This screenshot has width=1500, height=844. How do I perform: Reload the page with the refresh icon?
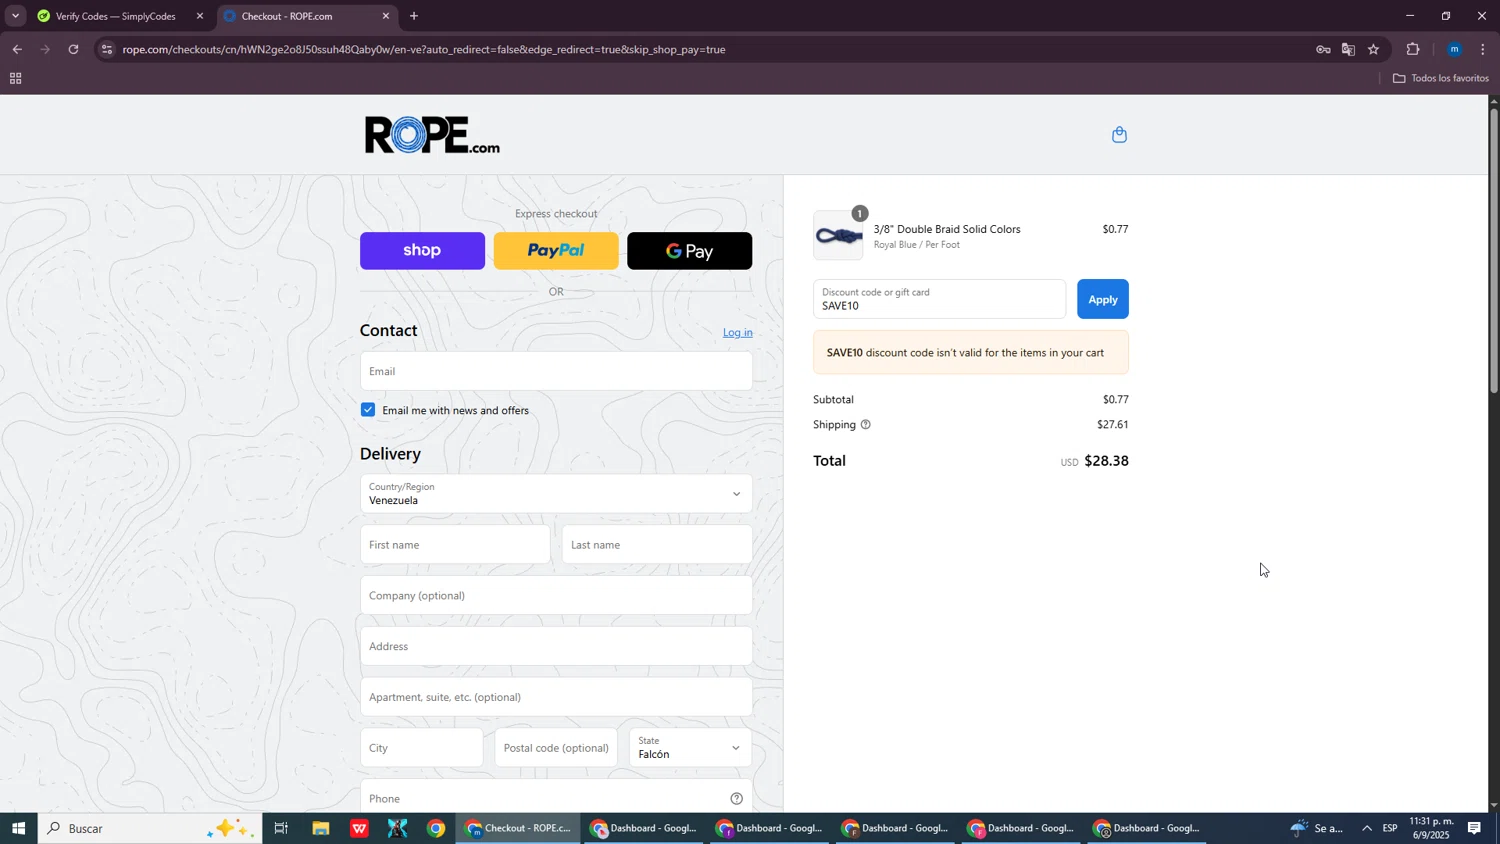[x=73, y=49]
